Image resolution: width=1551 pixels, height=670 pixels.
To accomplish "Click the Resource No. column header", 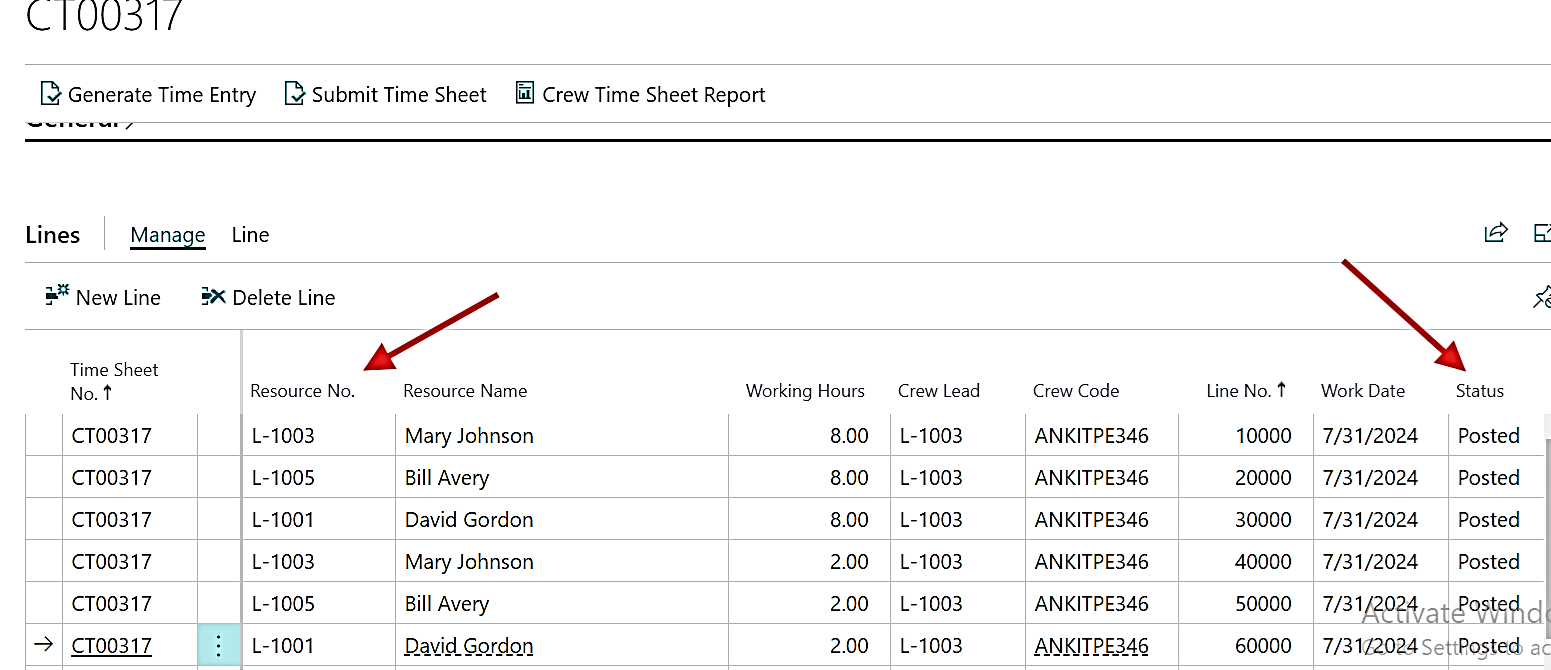I will (x=302, y=391).
